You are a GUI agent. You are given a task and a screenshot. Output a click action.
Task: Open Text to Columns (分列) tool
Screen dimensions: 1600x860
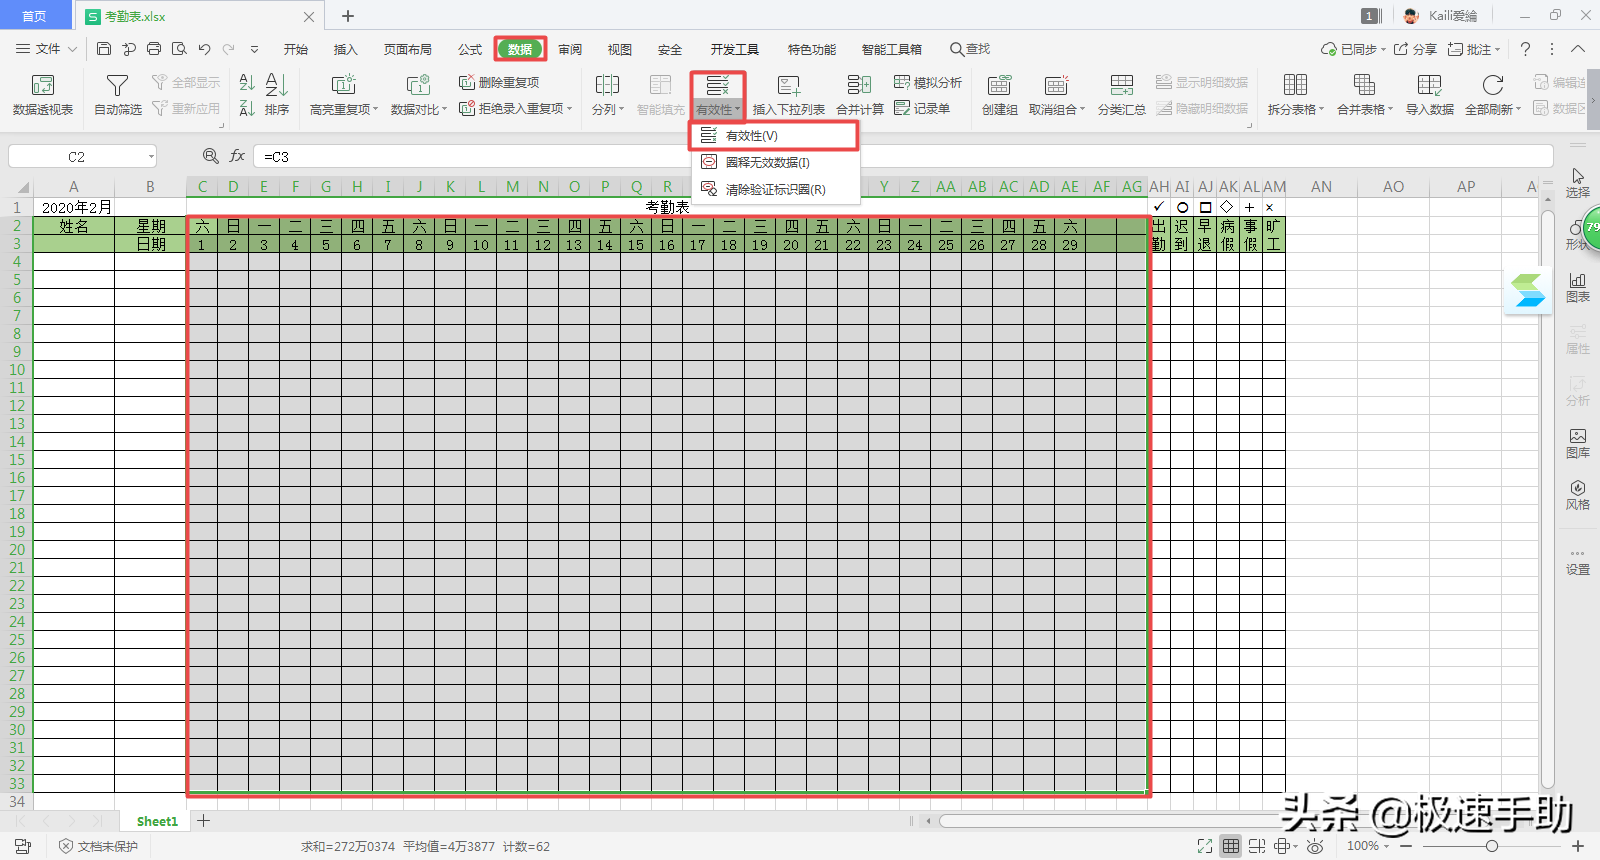(607, 94)
